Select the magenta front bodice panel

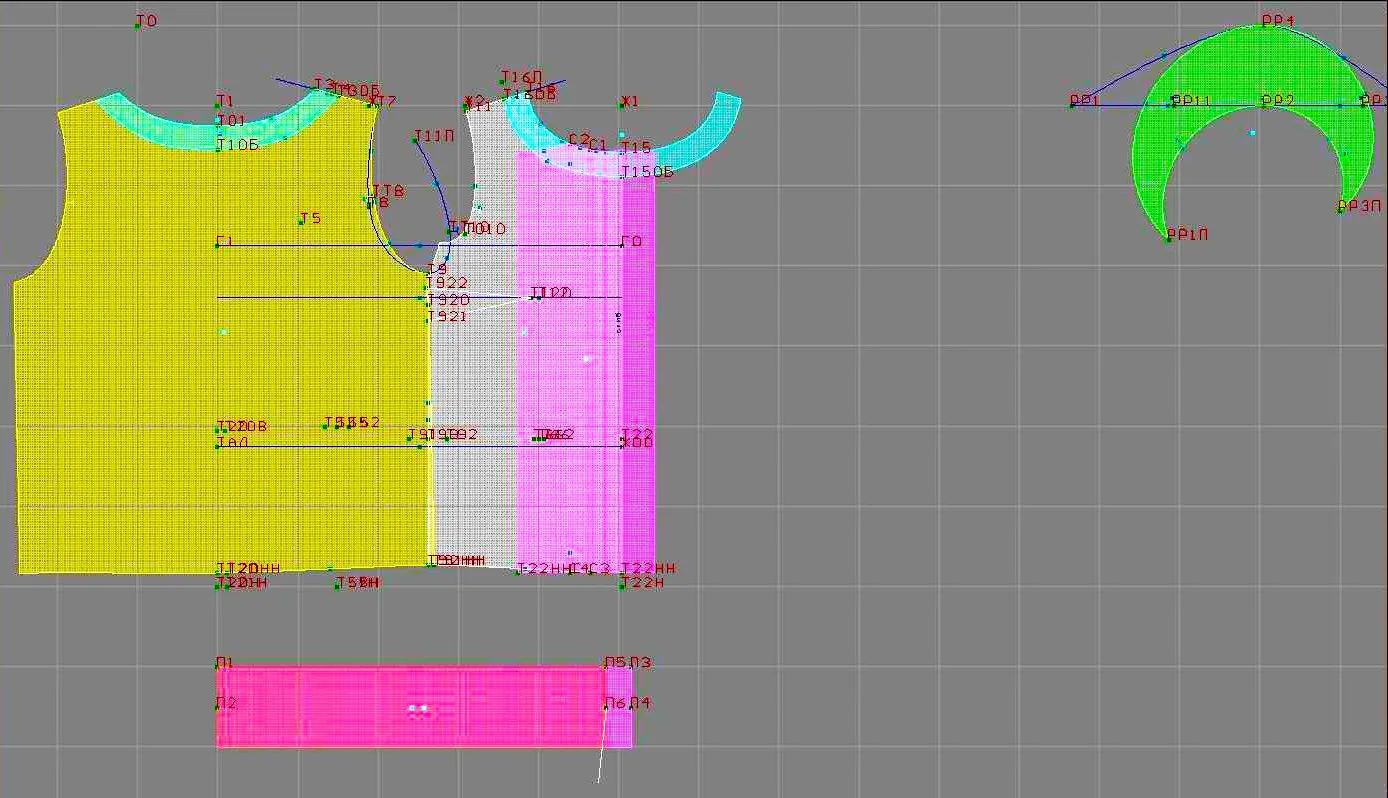tap(585, 360)
